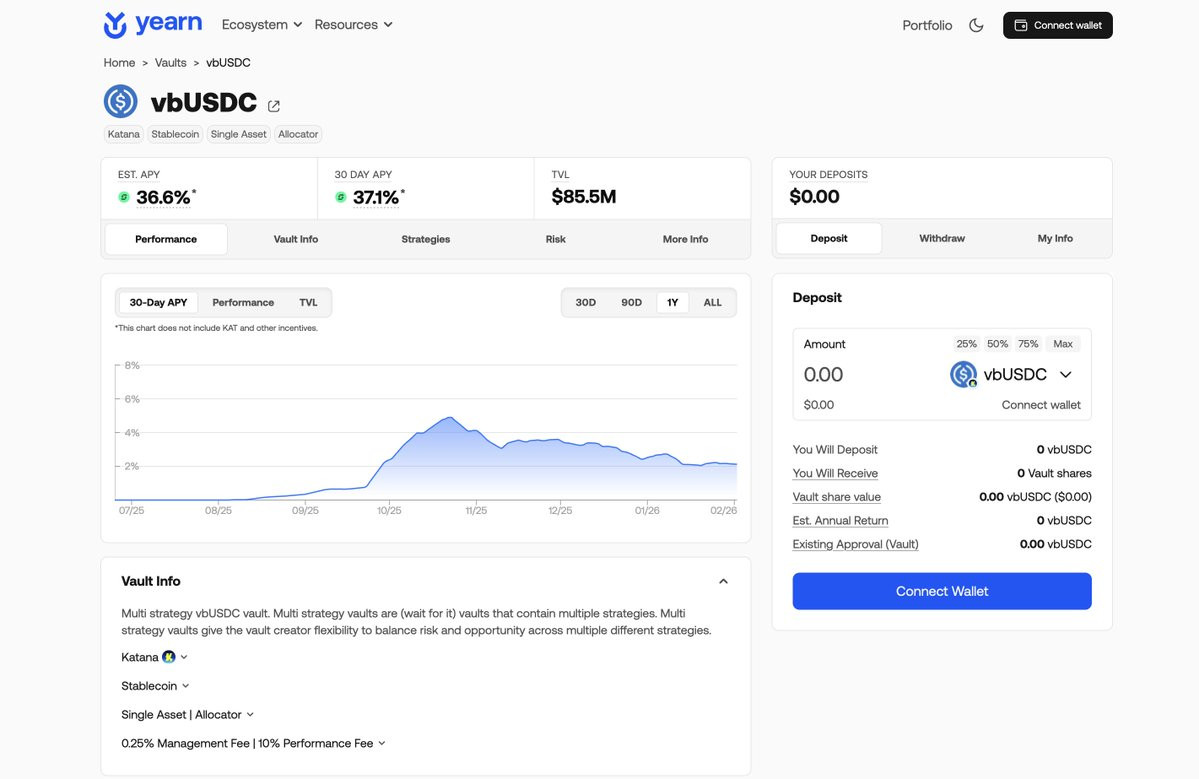Select the Performance tab under the stats

pos(166,239)
